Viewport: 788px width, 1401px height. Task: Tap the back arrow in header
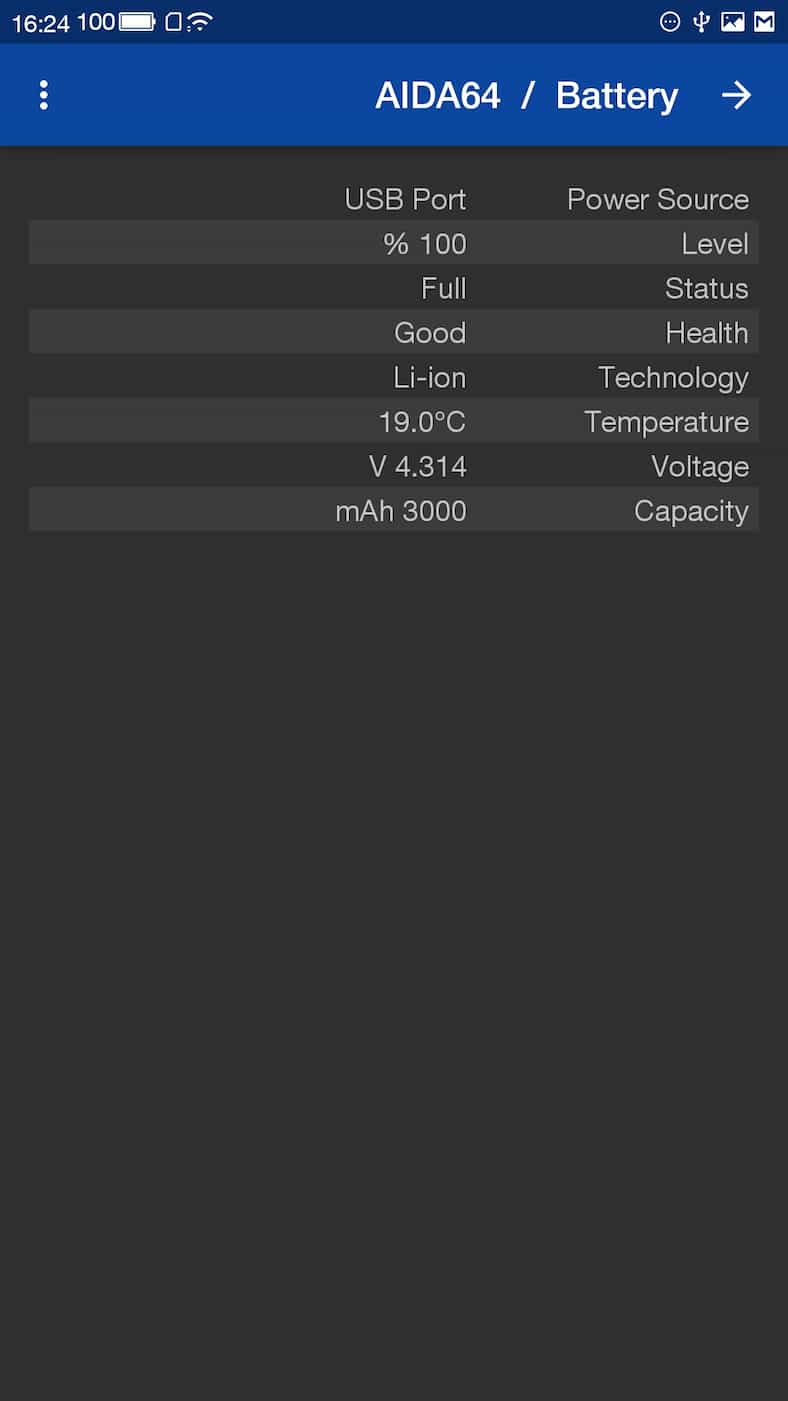click(736, 95)
